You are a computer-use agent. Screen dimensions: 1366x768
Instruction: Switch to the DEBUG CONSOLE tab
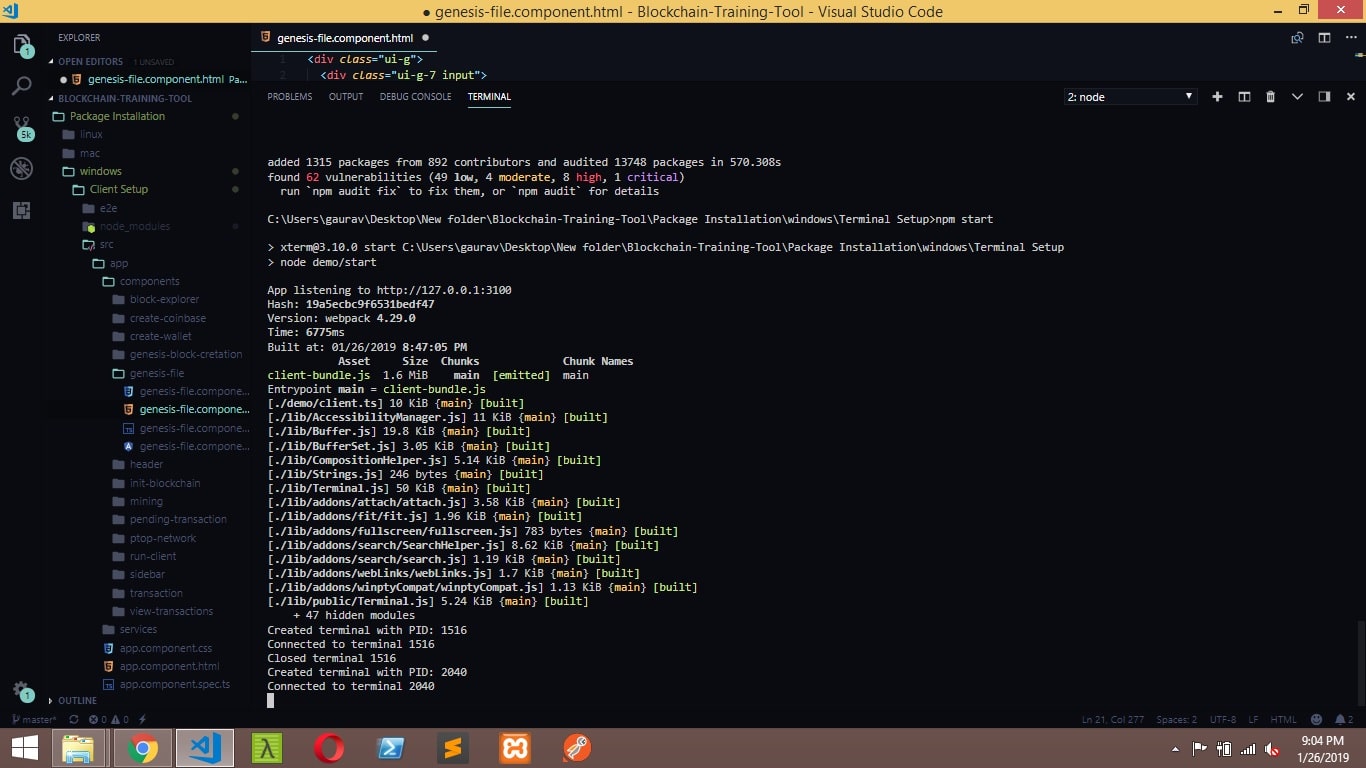(415, 97)
